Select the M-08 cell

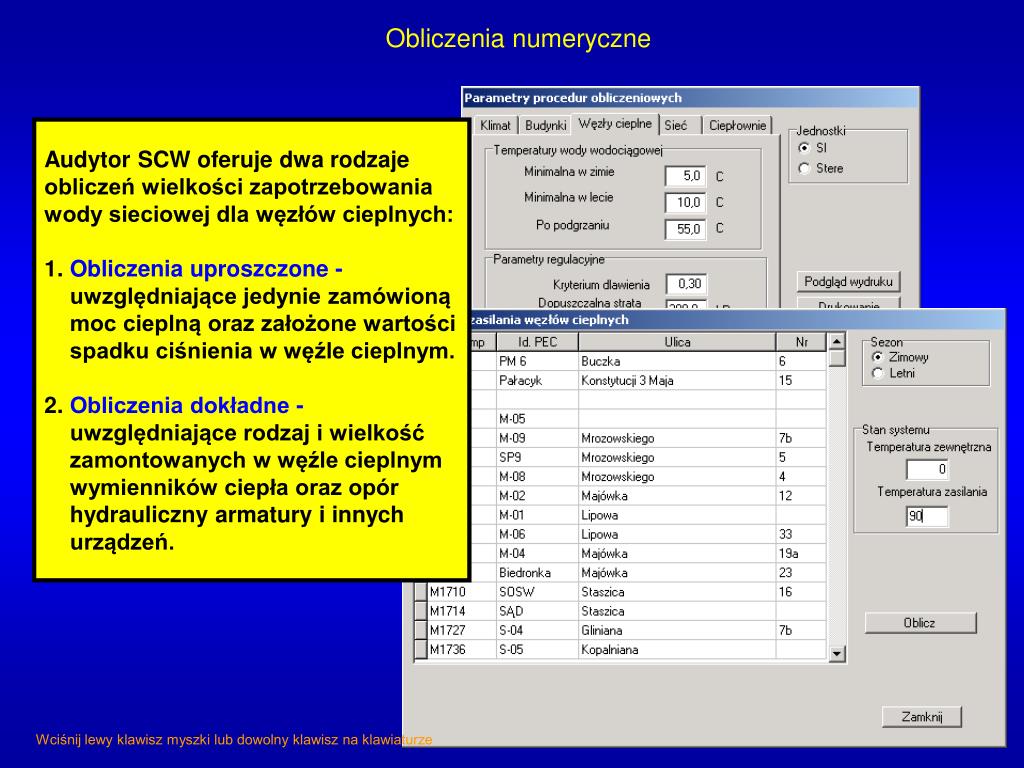(x=537, y=477)
